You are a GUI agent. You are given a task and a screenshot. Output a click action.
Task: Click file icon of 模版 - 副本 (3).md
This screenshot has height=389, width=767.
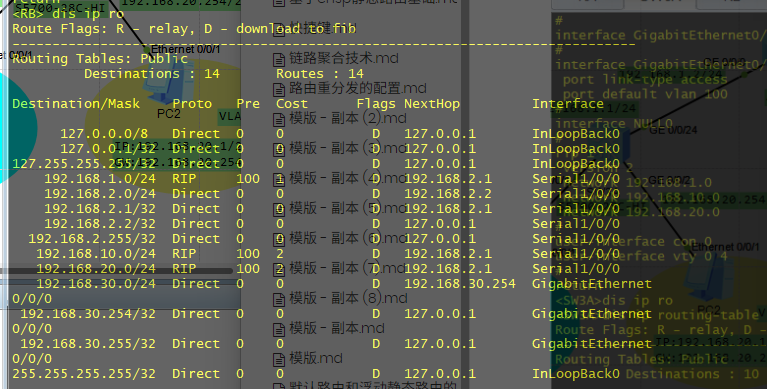pyautogui.click(x=279, y=149)
